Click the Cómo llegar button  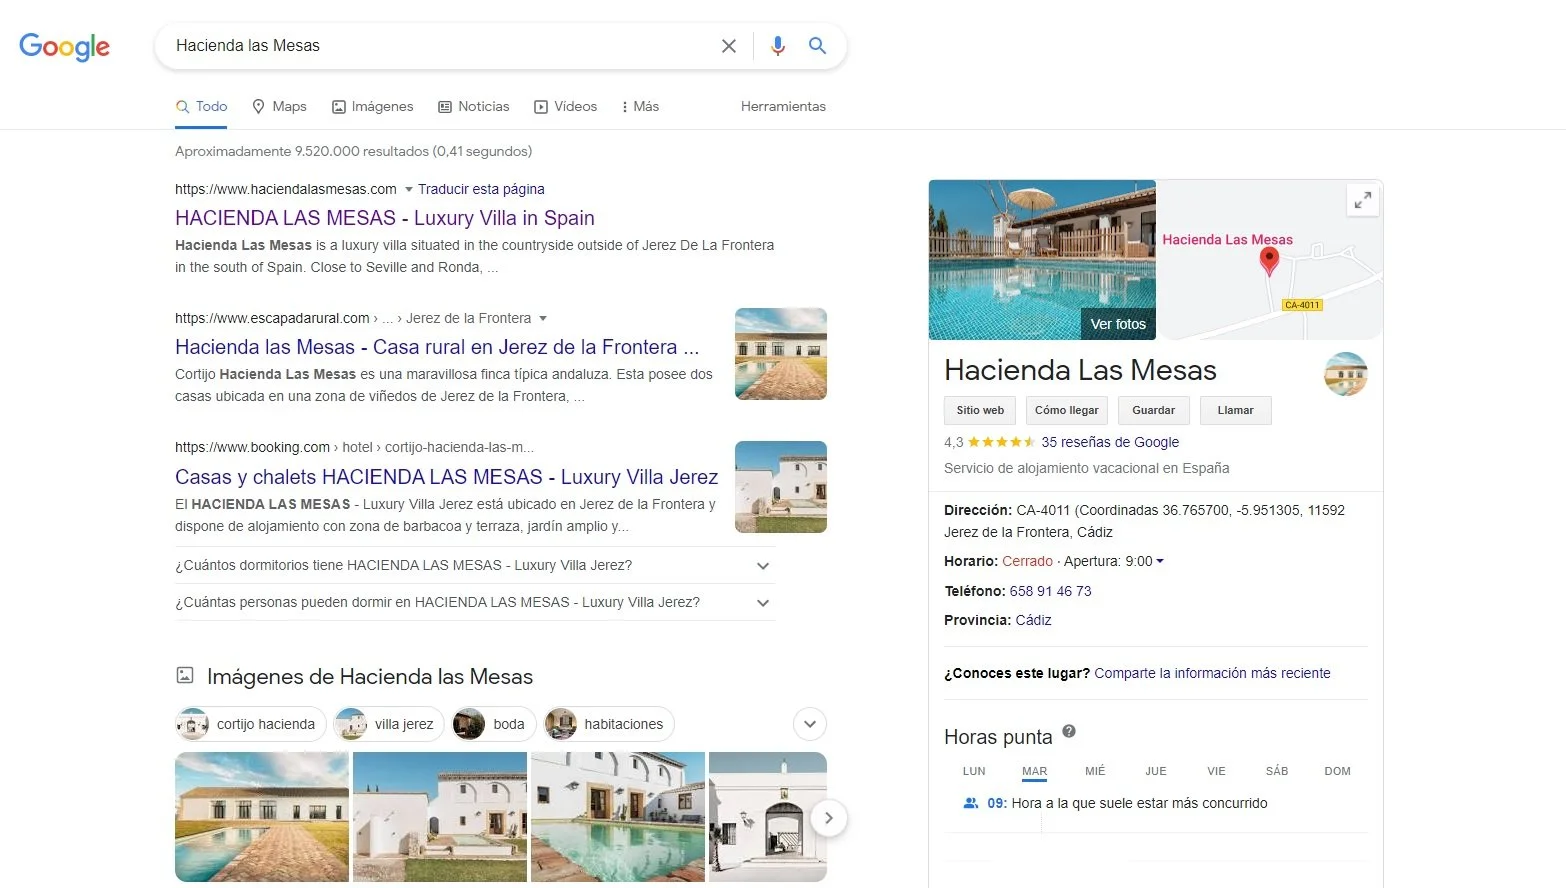click(1067, 410)
